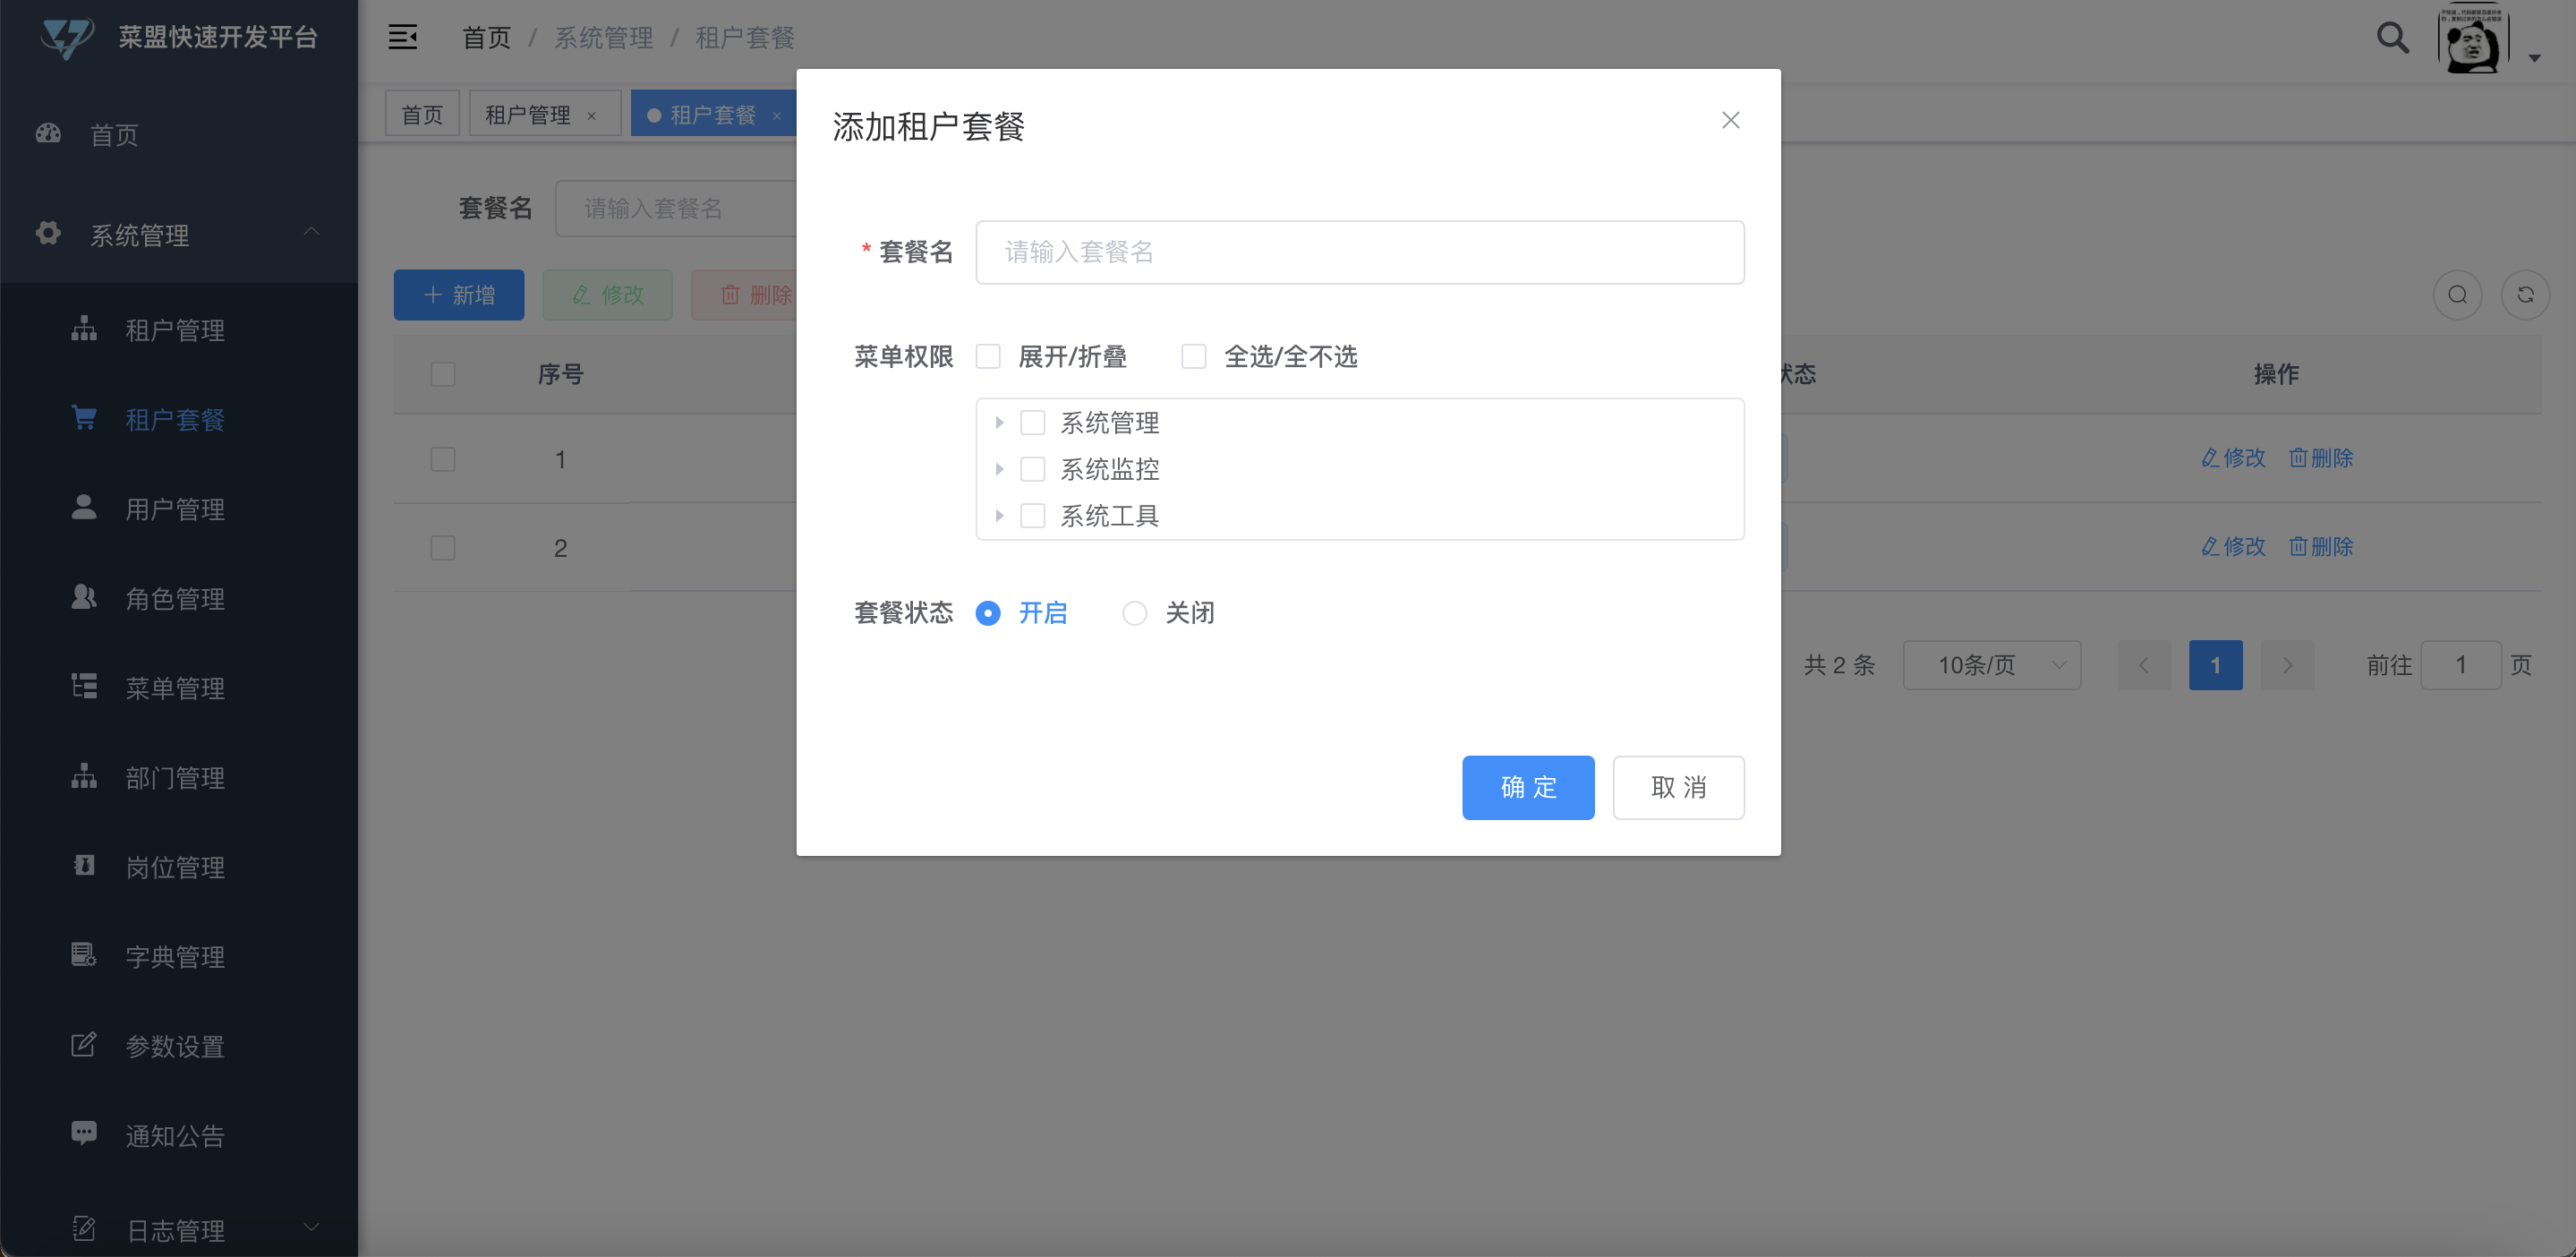Click the sidebar collapse hamburger icon

coord(403,38)
